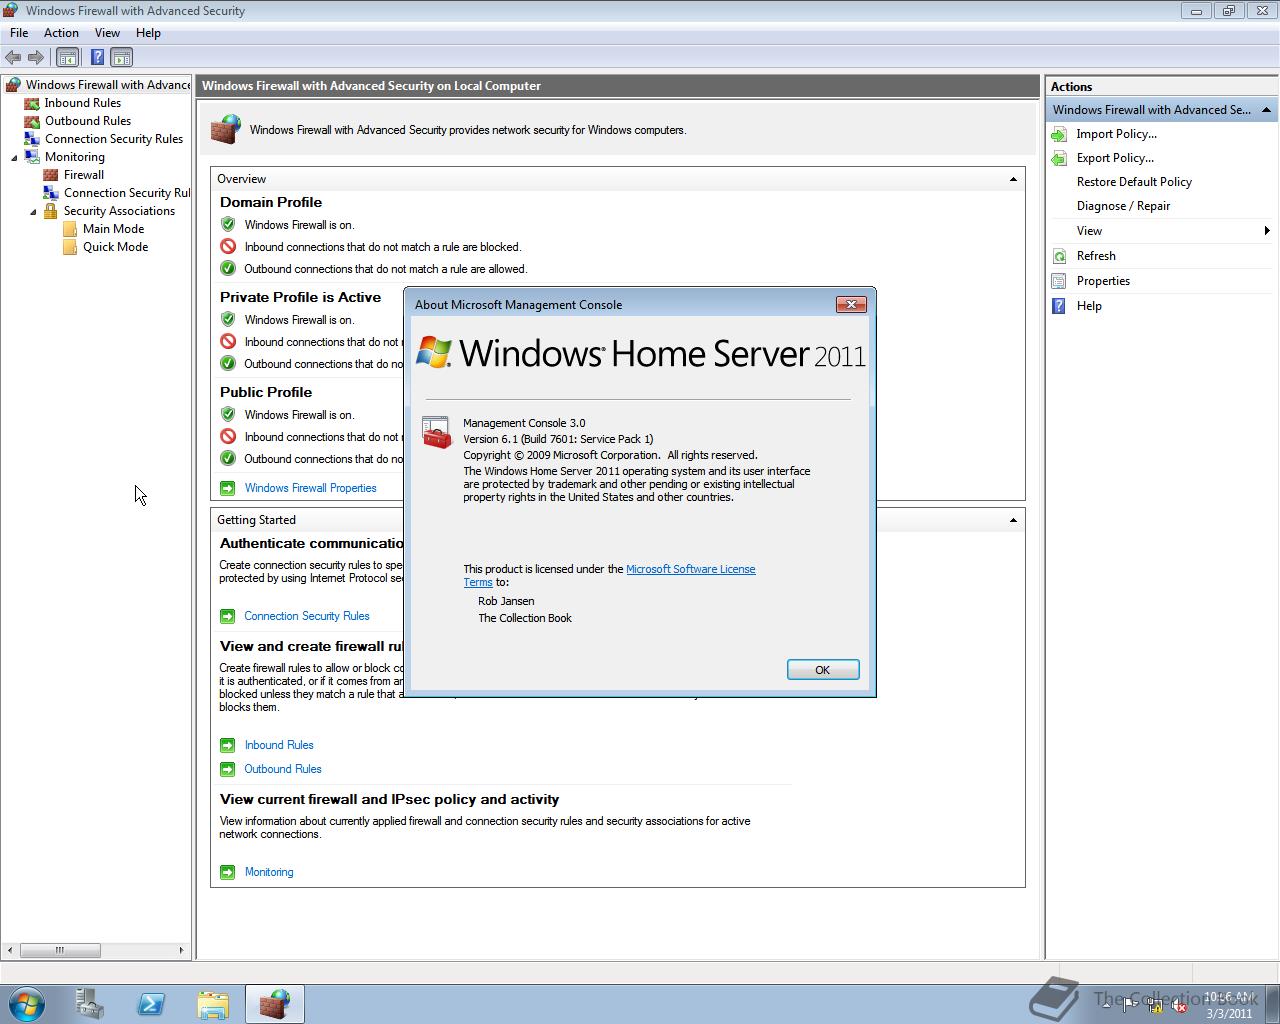Click Help in Actions pane
Screen dimensions: 1280x1024
click(x=1089, y=306)
